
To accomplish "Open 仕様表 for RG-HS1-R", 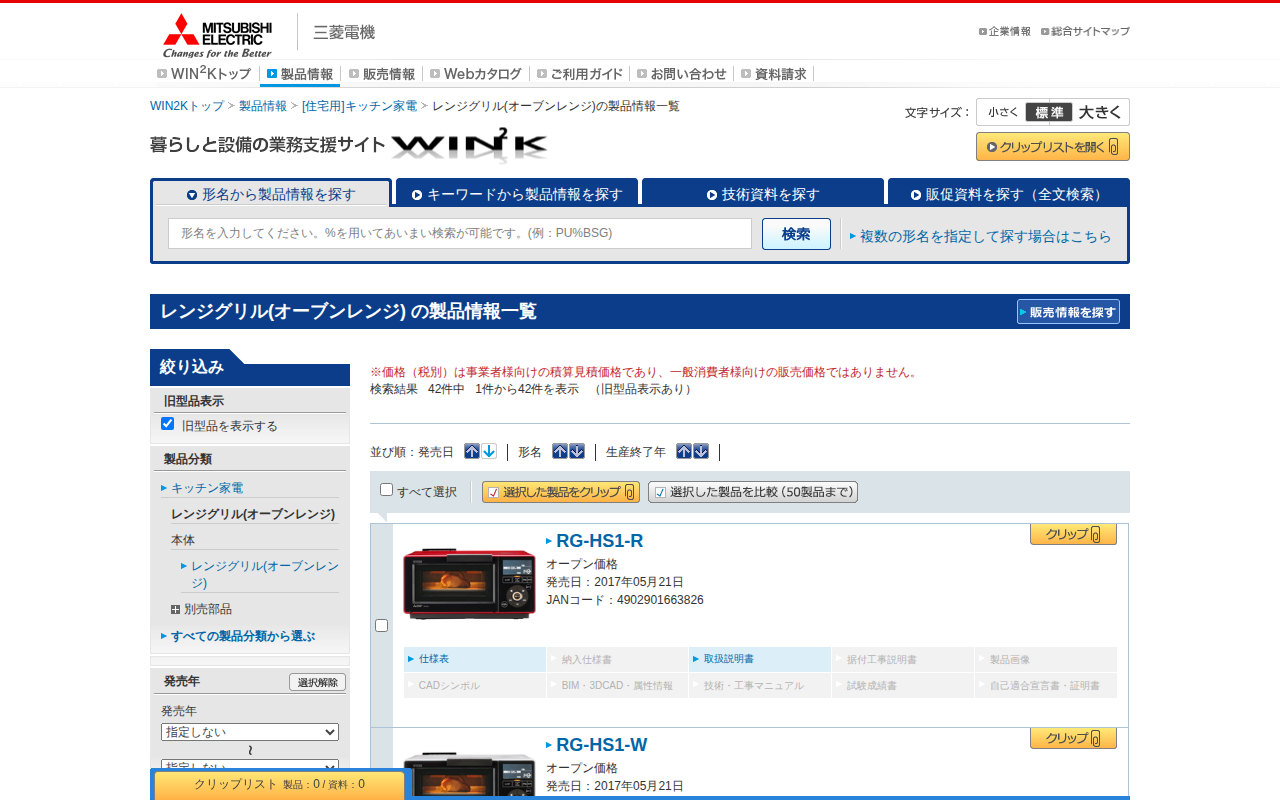I will point(475,659).
